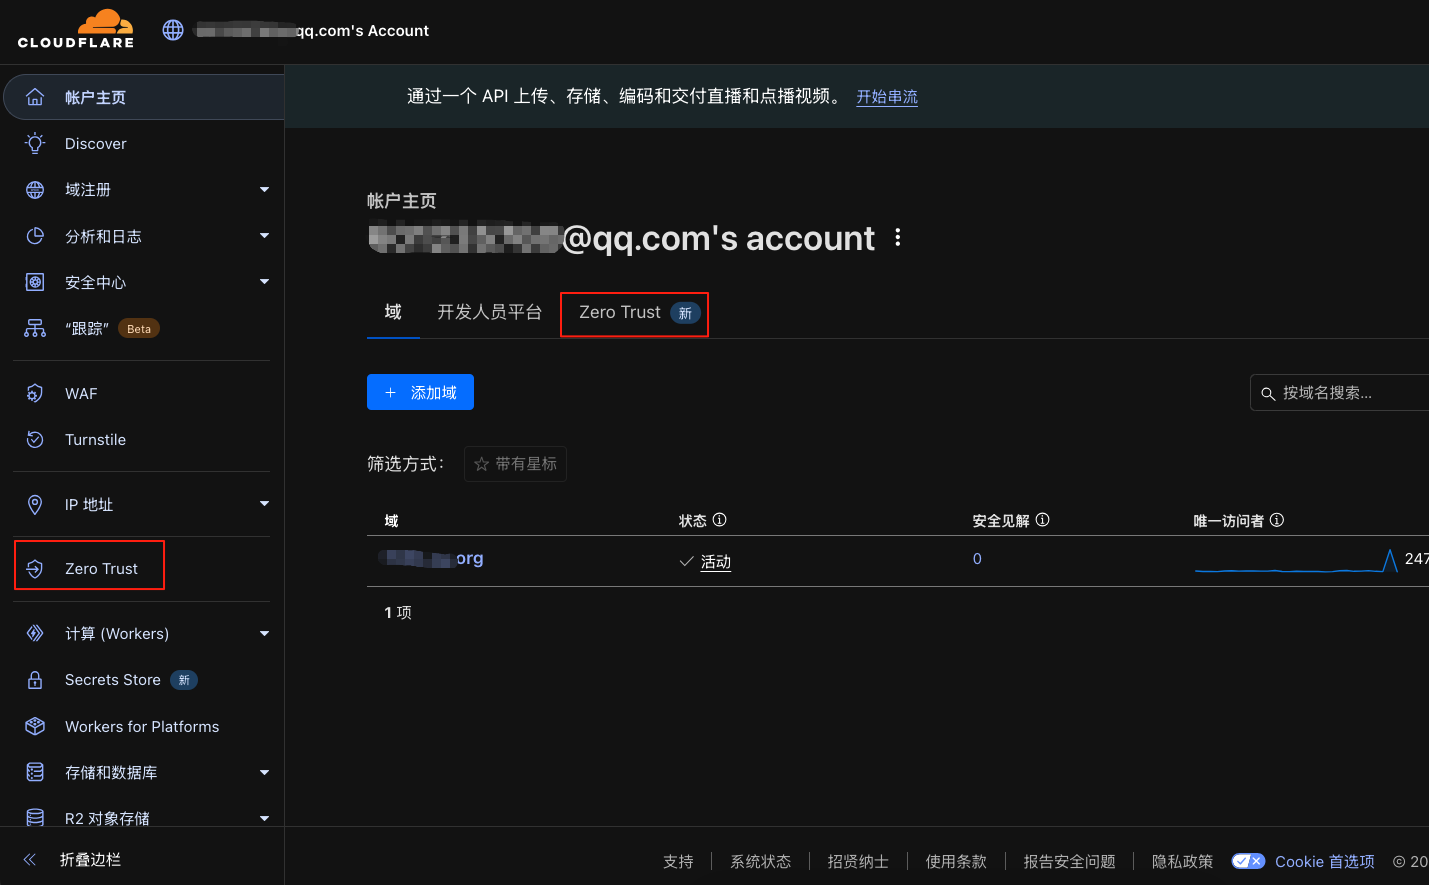Click the 使用条款 footer link

pos(956,861)
